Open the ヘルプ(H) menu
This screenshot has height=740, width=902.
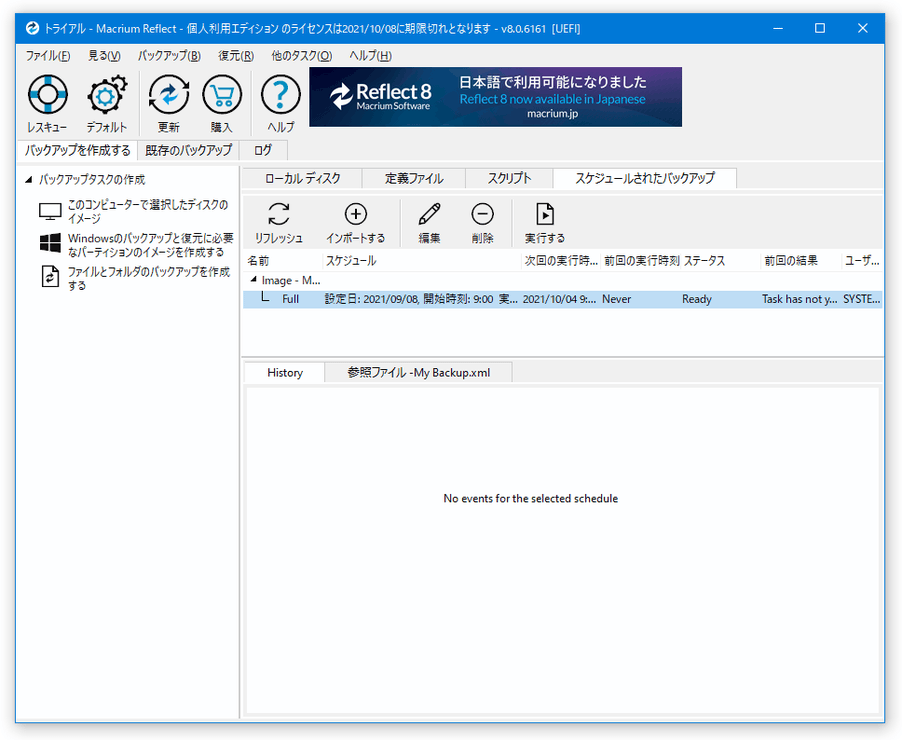click(x=370, y=56)
